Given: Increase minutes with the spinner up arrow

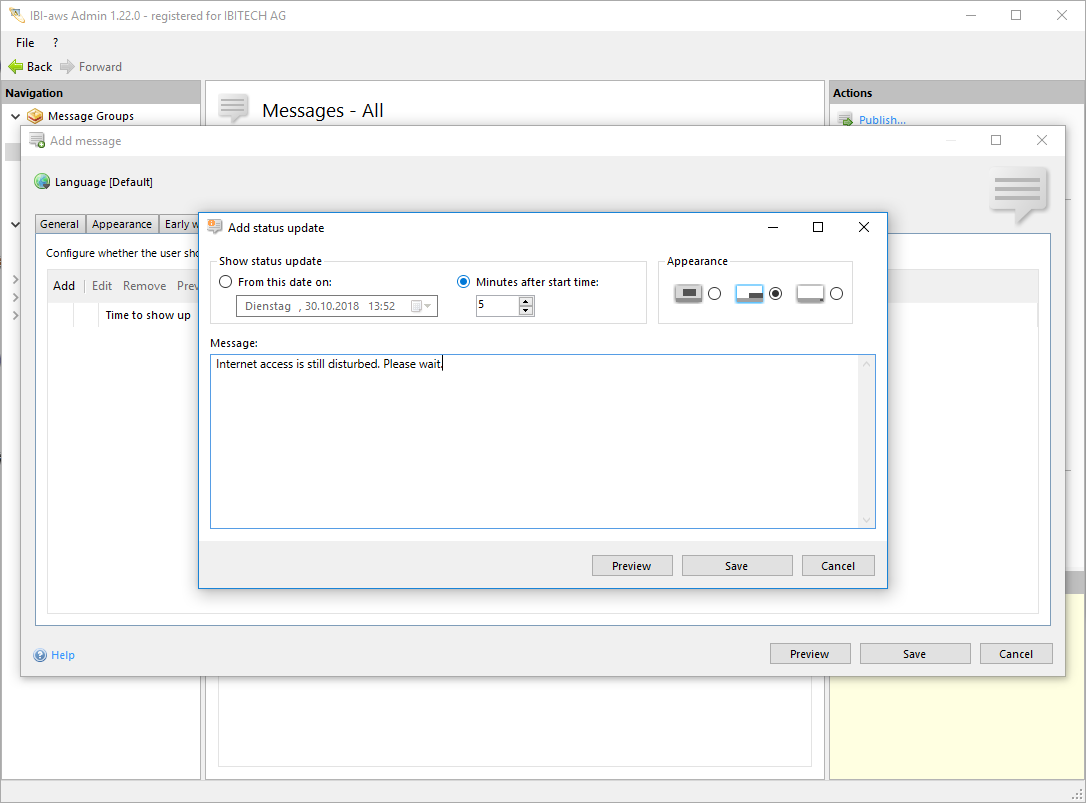Looking at the screenshot, I should click(526, 301).
